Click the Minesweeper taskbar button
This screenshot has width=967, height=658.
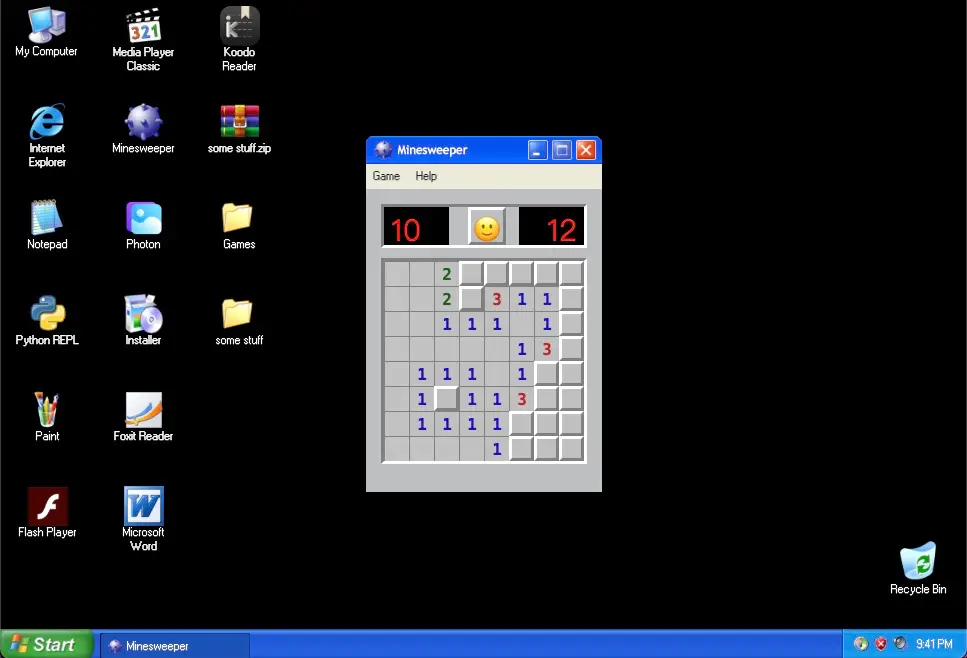[x=175, y=645]
